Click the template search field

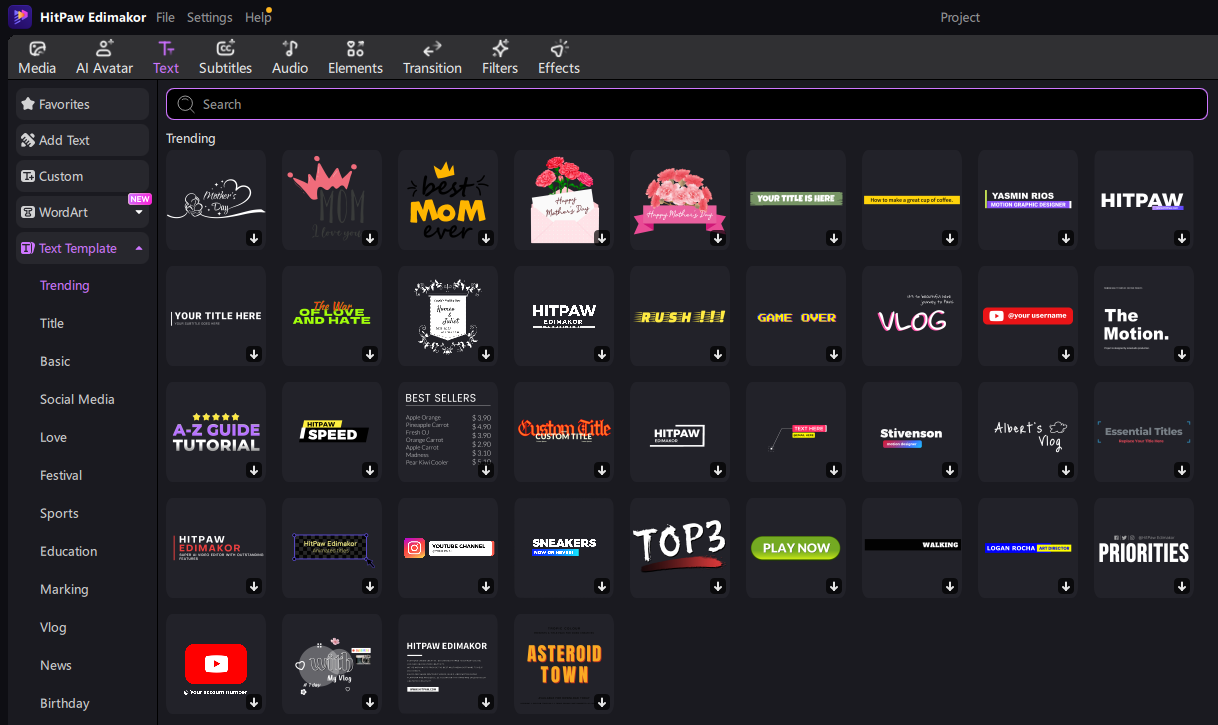click(687, 104)
